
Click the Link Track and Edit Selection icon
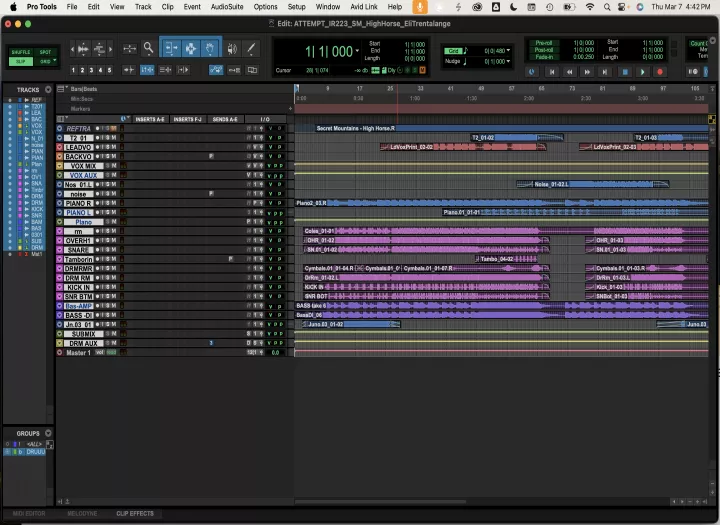165,70
